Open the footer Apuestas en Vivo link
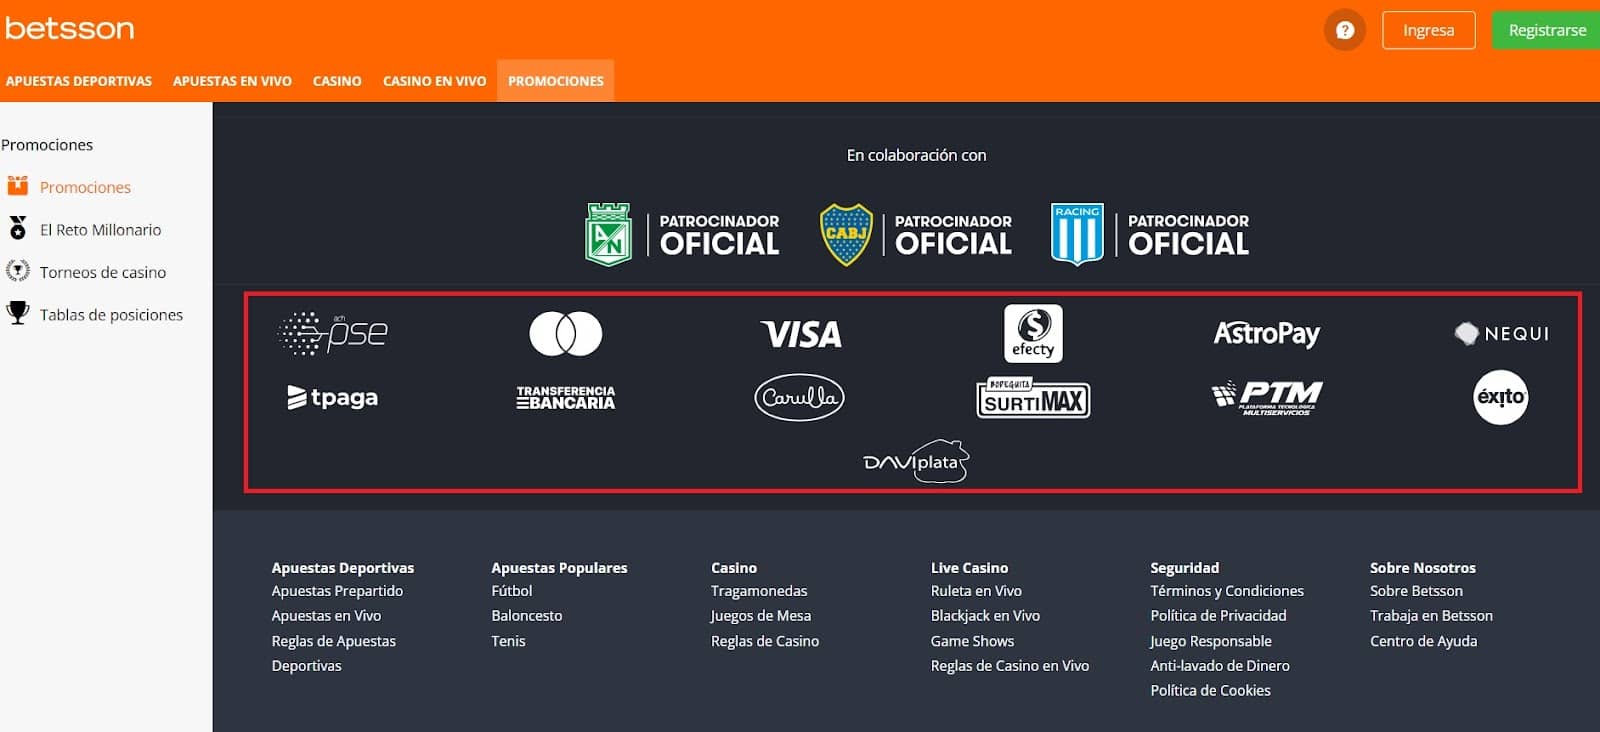This screenshot has width=1600, height=732. tap(326, 616)
